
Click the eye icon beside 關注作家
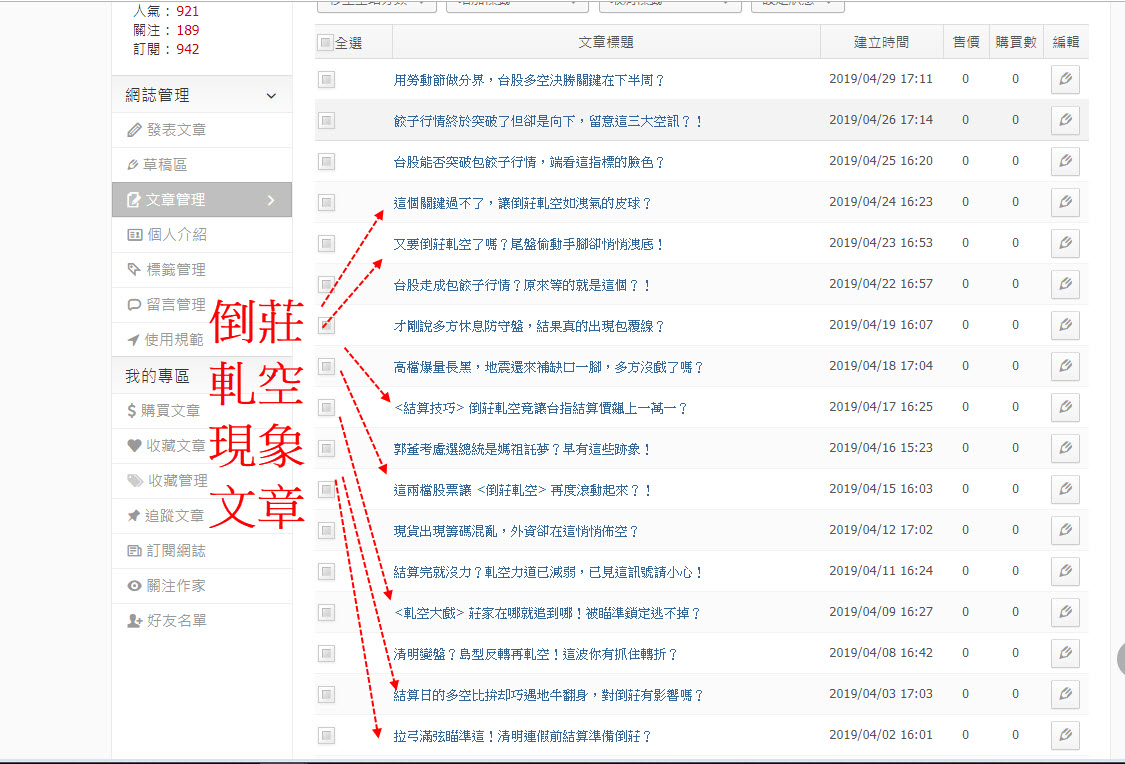click(134, 585)
